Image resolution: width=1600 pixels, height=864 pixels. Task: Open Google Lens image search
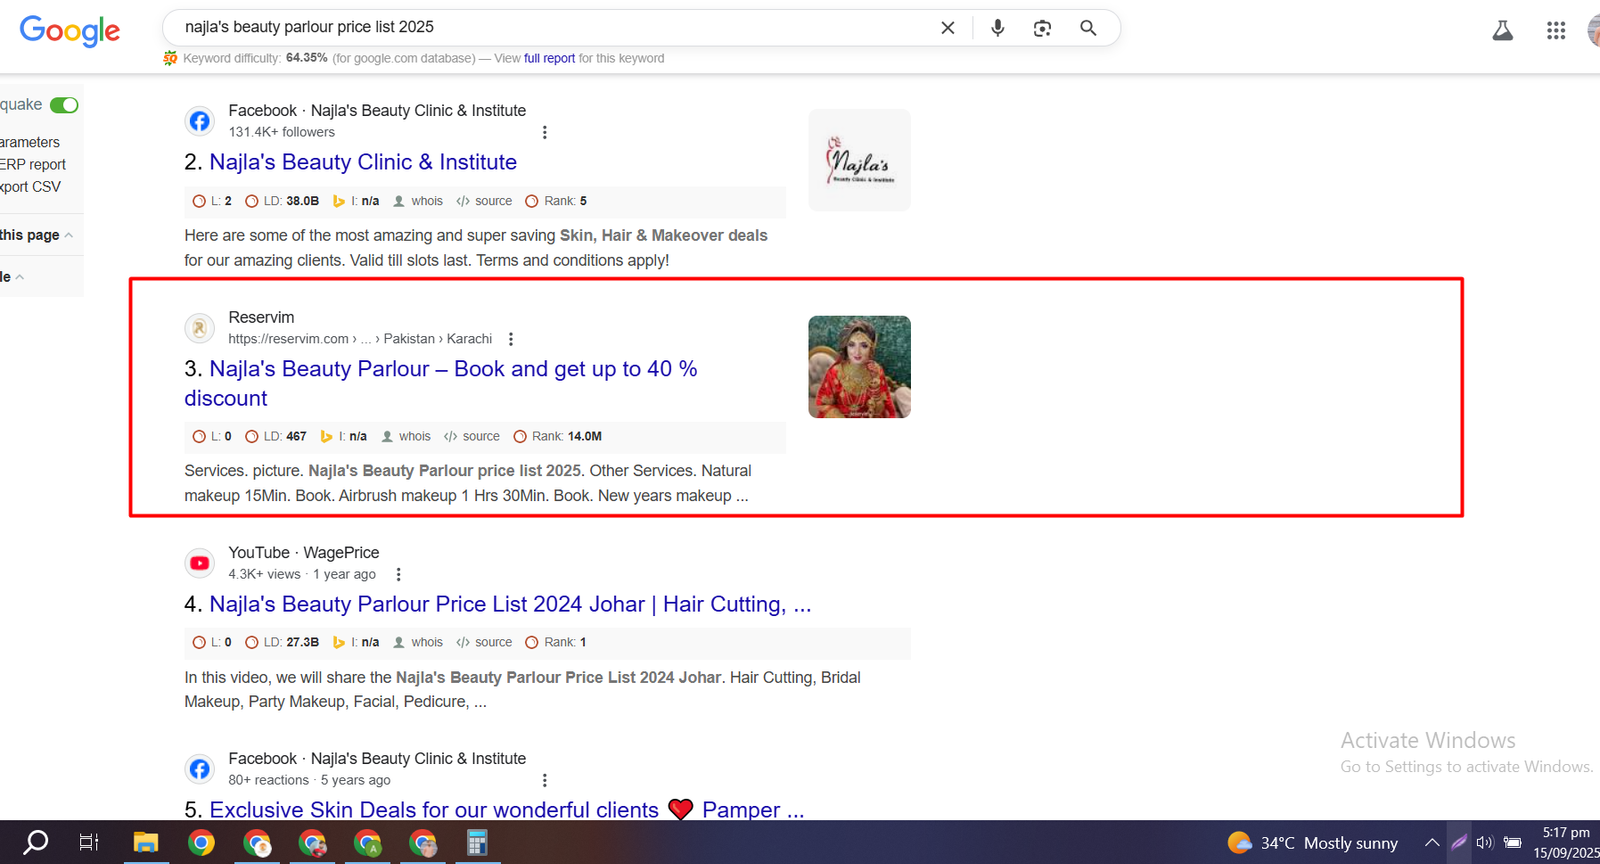click(1042, 28)
